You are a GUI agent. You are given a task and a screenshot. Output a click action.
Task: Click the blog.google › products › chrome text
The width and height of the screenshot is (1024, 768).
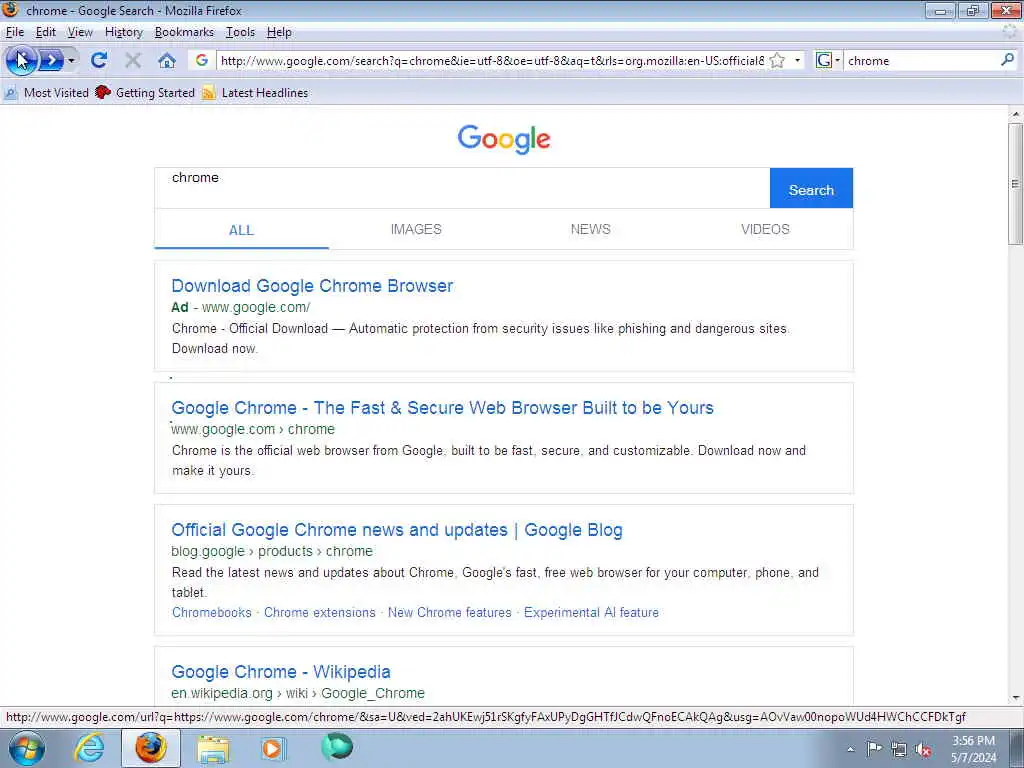click(272, 552)
